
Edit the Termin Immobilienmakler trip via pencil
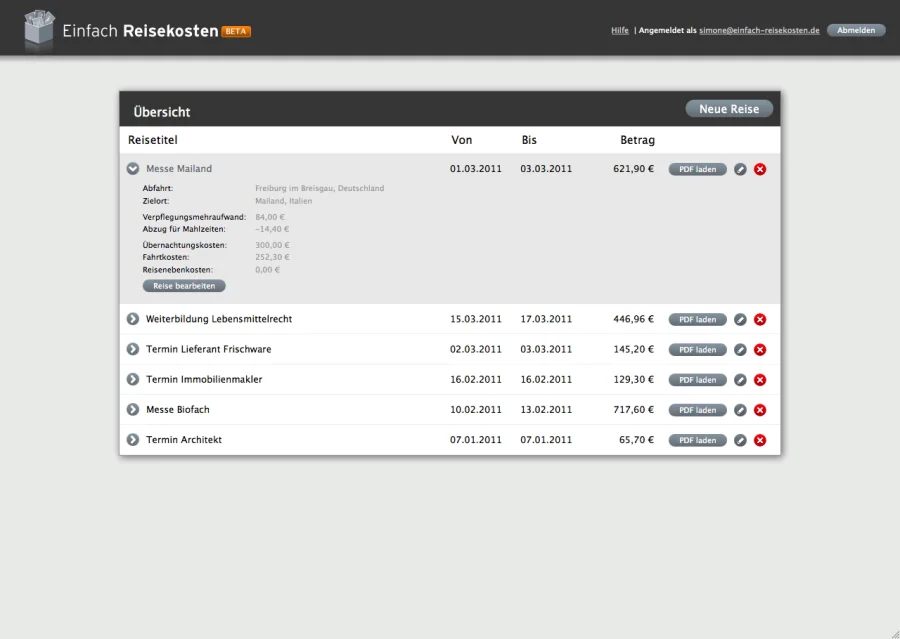click(740, 380)
